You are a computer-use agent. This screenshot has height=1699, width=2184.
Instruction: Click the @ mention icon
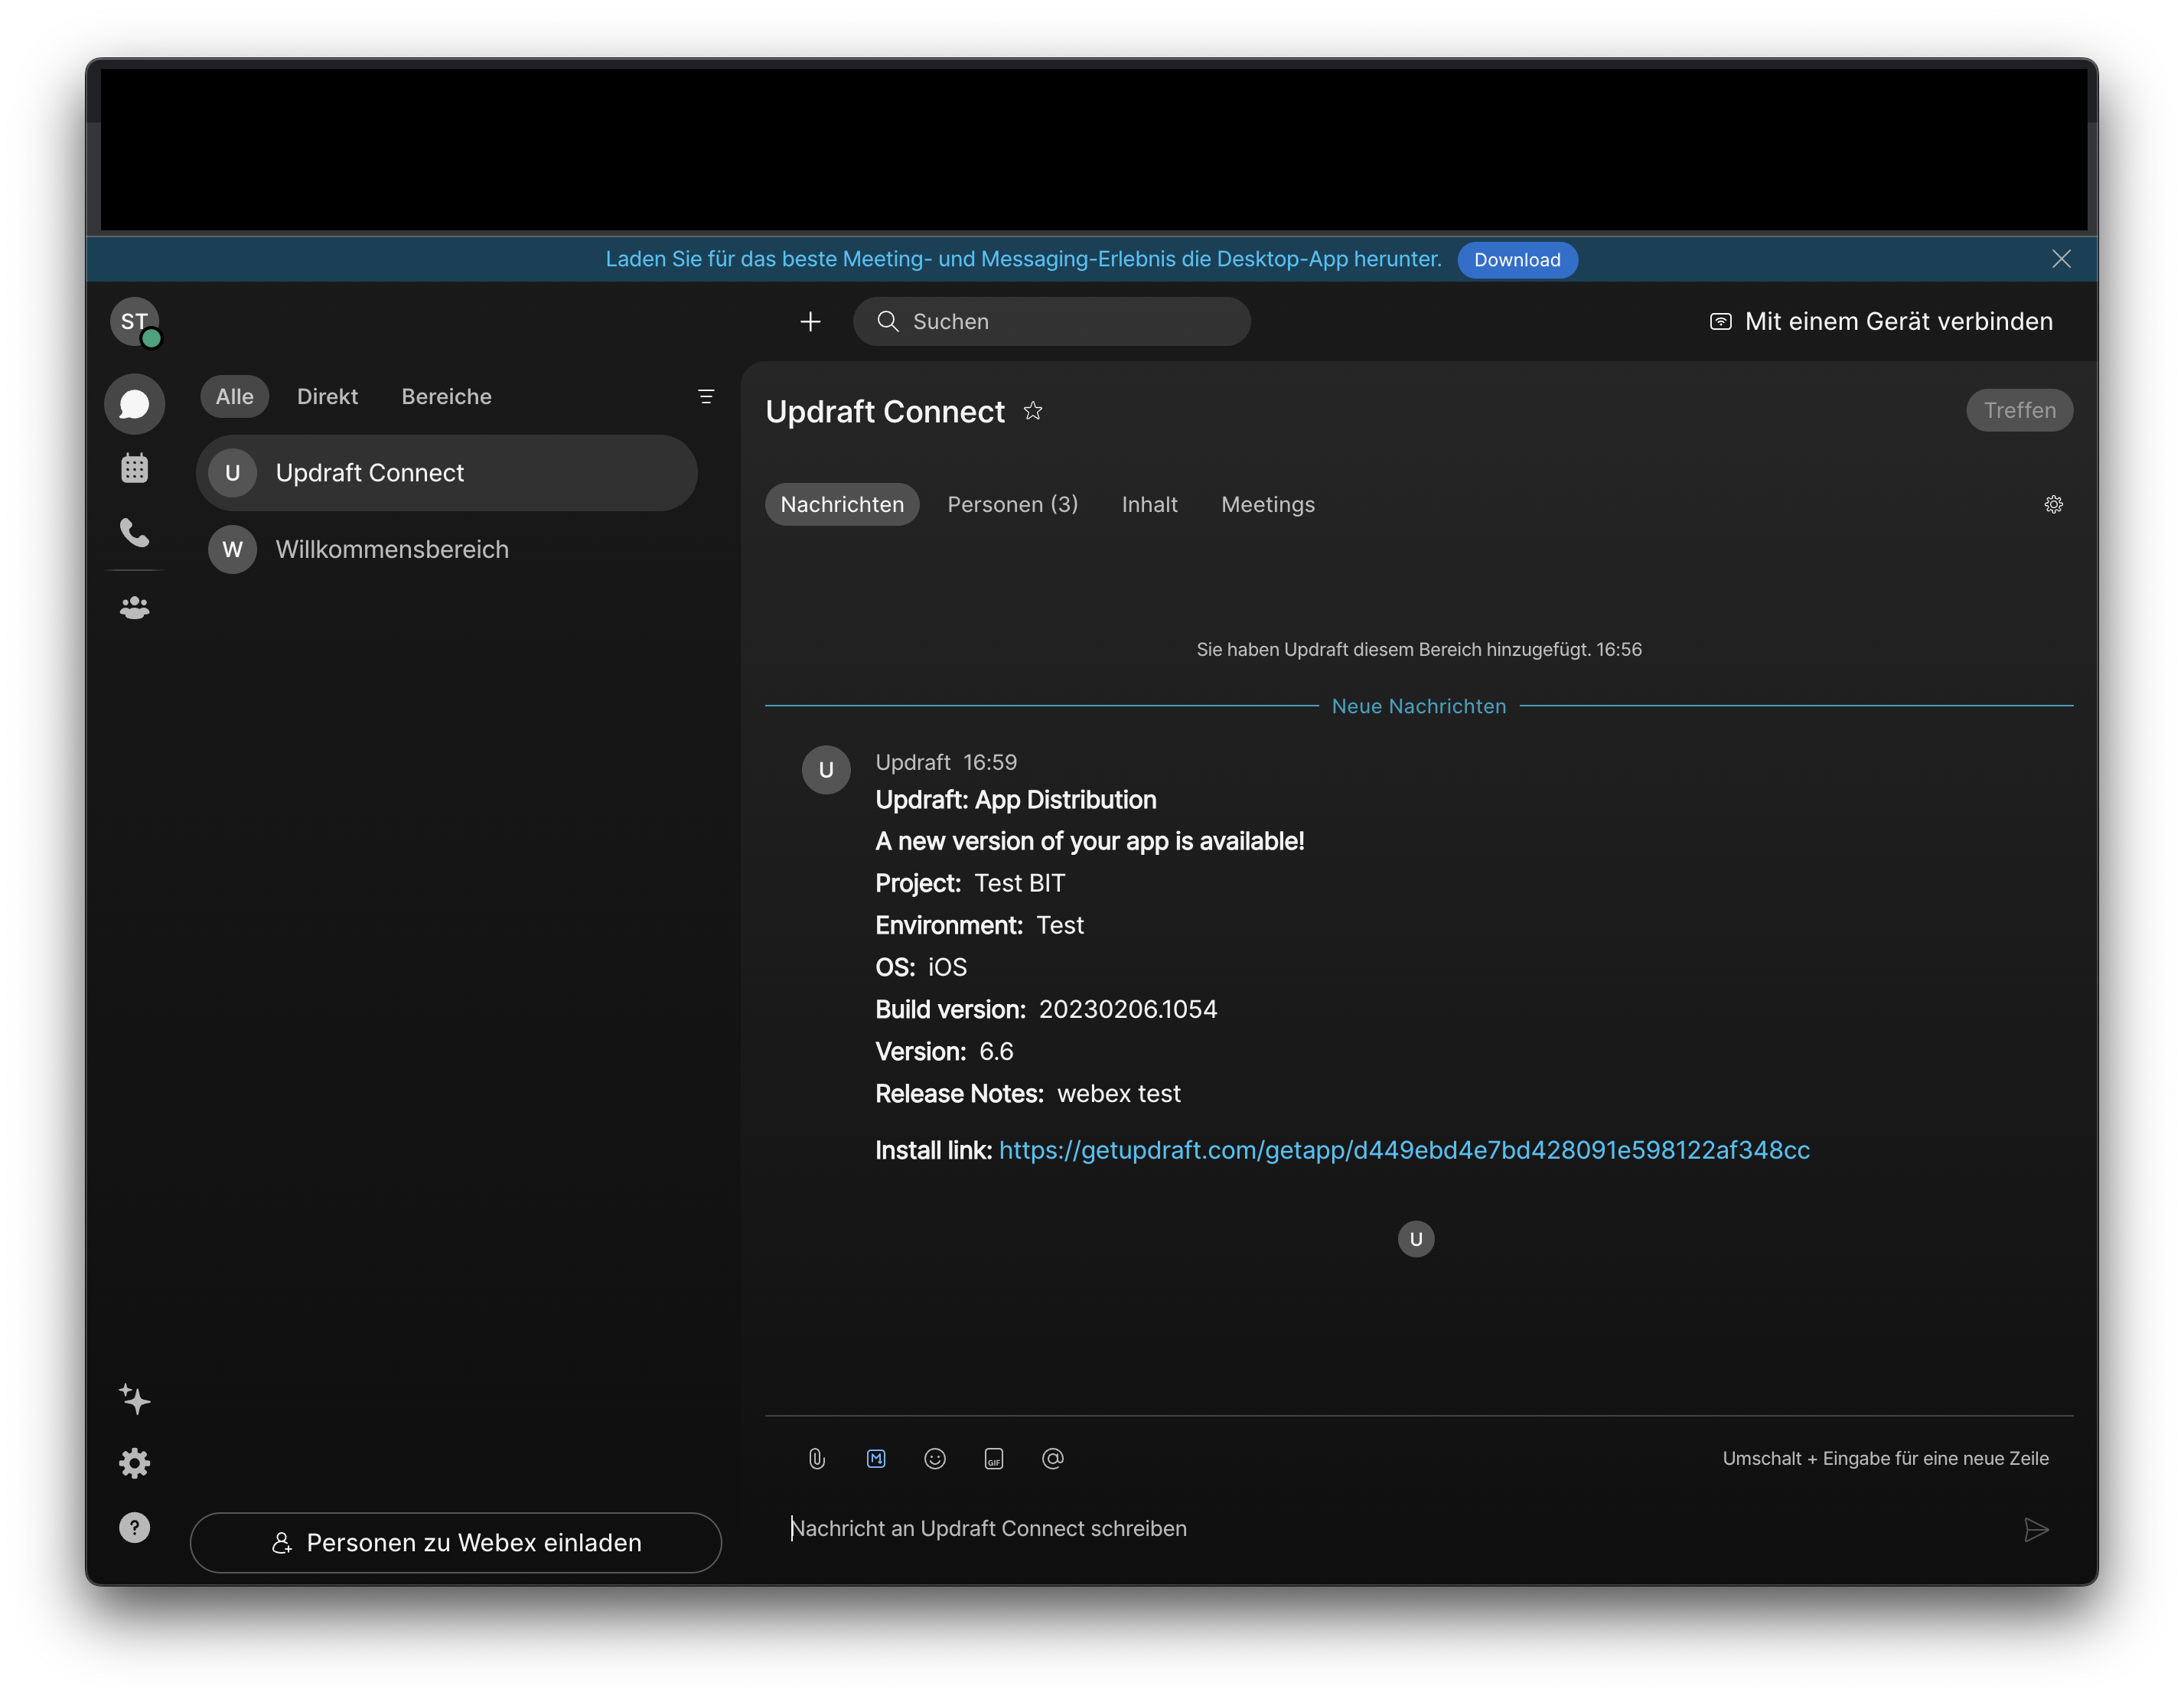(1053, 1458)
